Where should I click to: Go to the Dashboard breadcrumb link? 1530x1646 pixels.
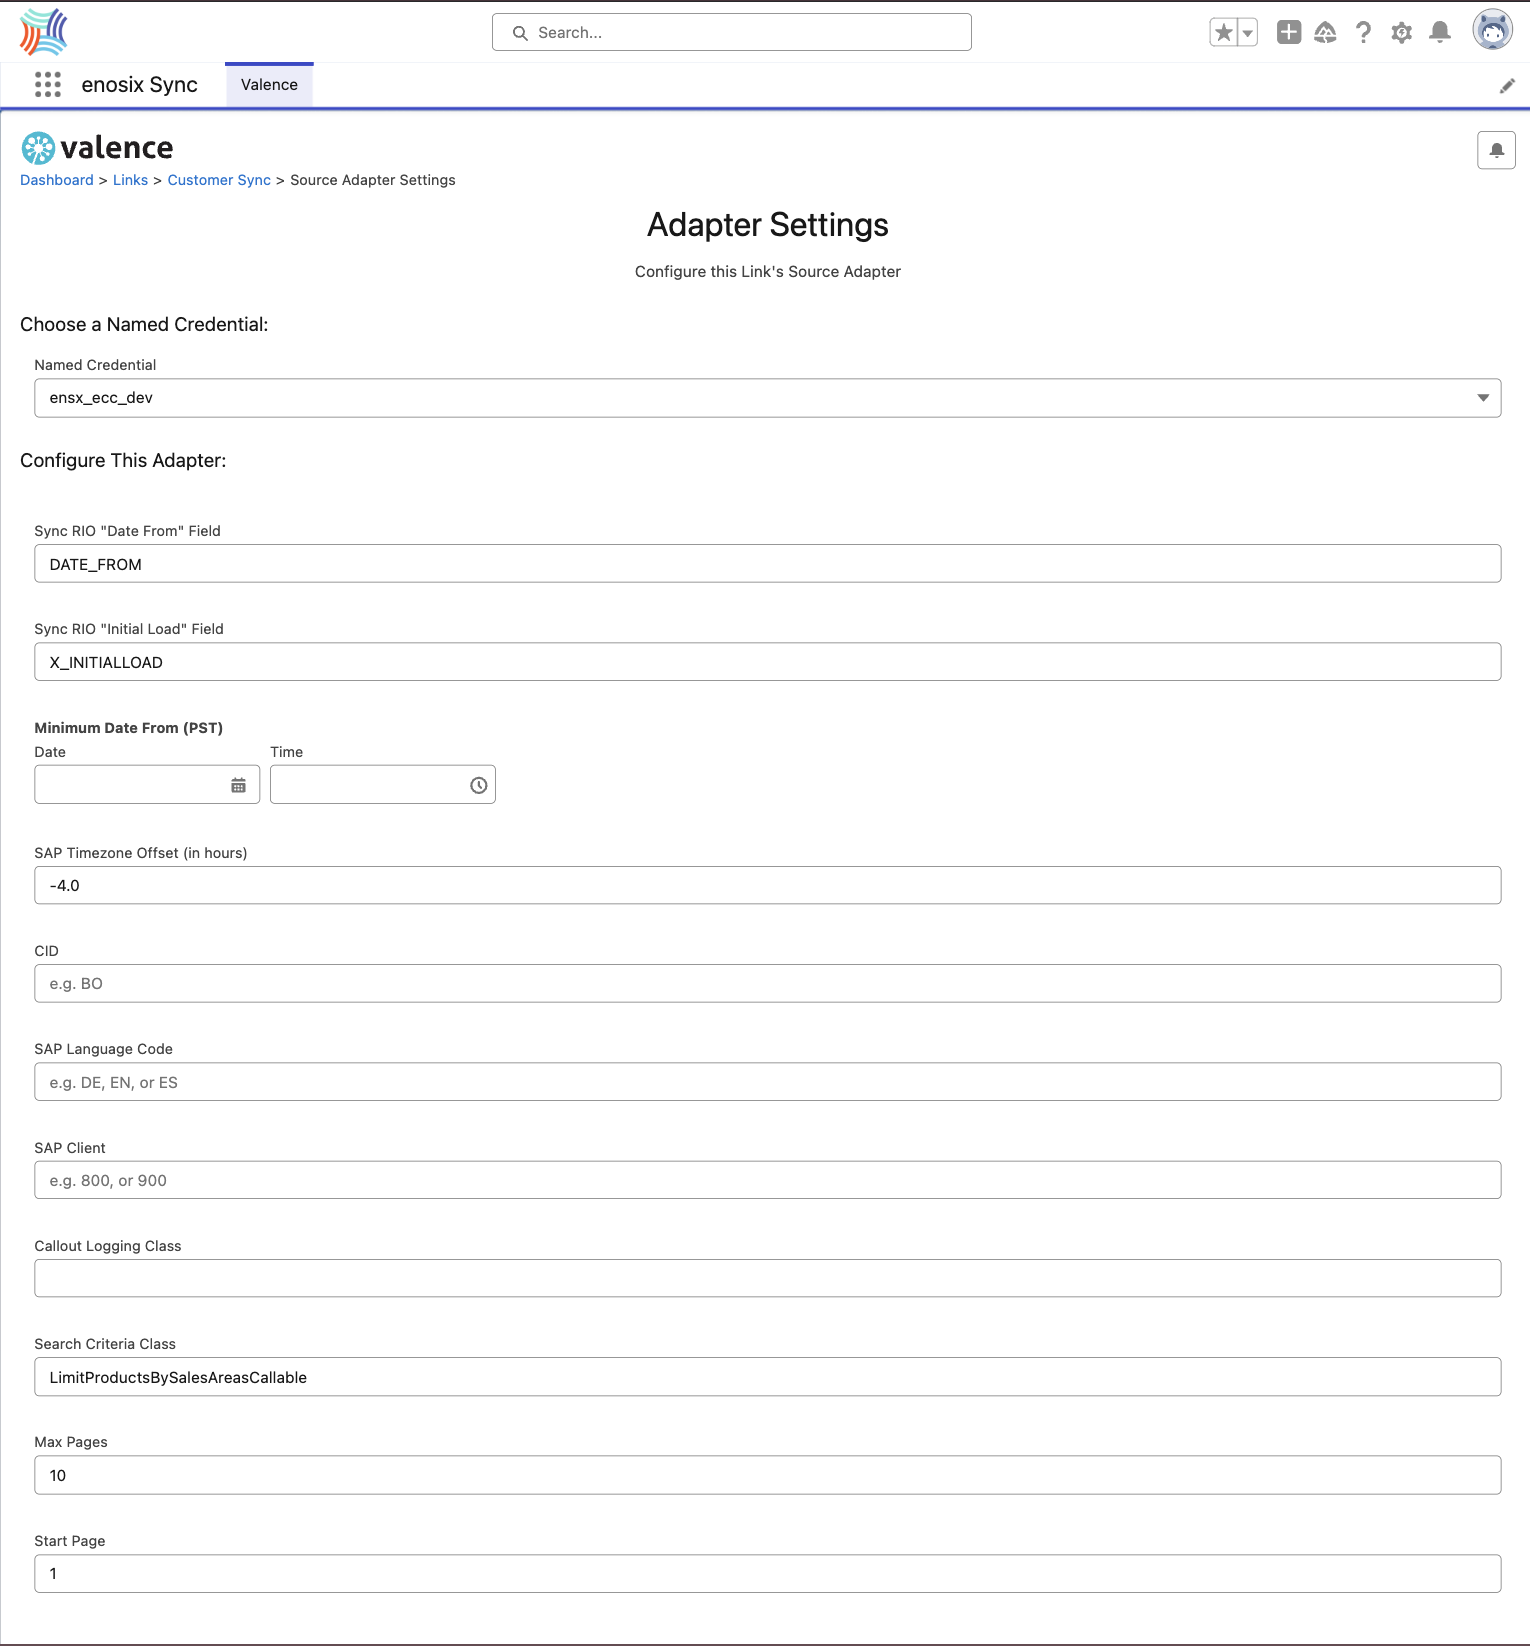(57, 180)
